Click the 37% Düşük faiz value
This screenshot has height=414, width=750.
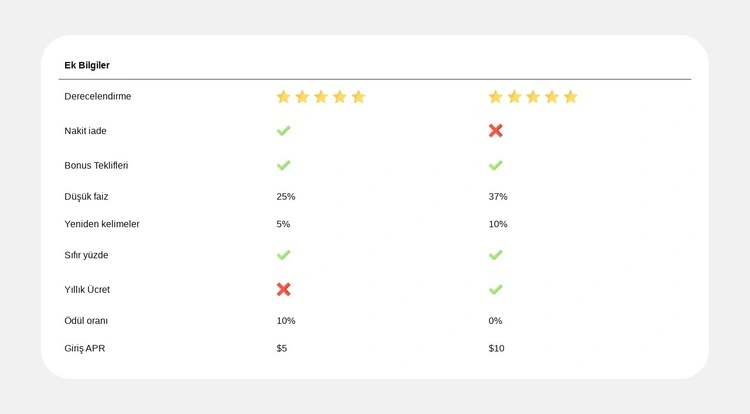pyautogui.click(x=498, y=196)
